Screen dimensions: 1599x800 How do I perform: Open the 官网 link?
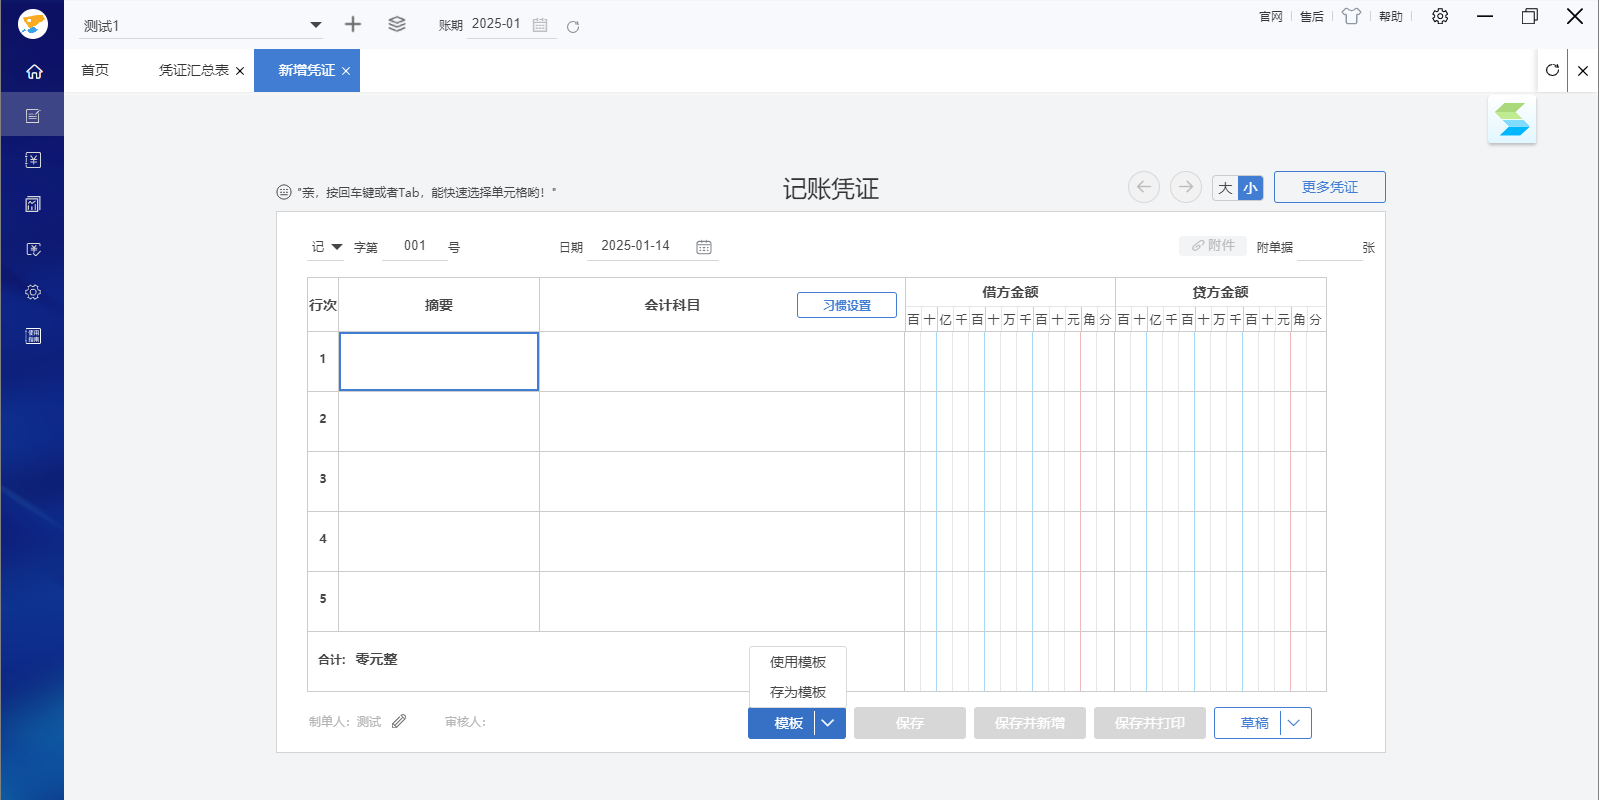(x=1271, y=16)
